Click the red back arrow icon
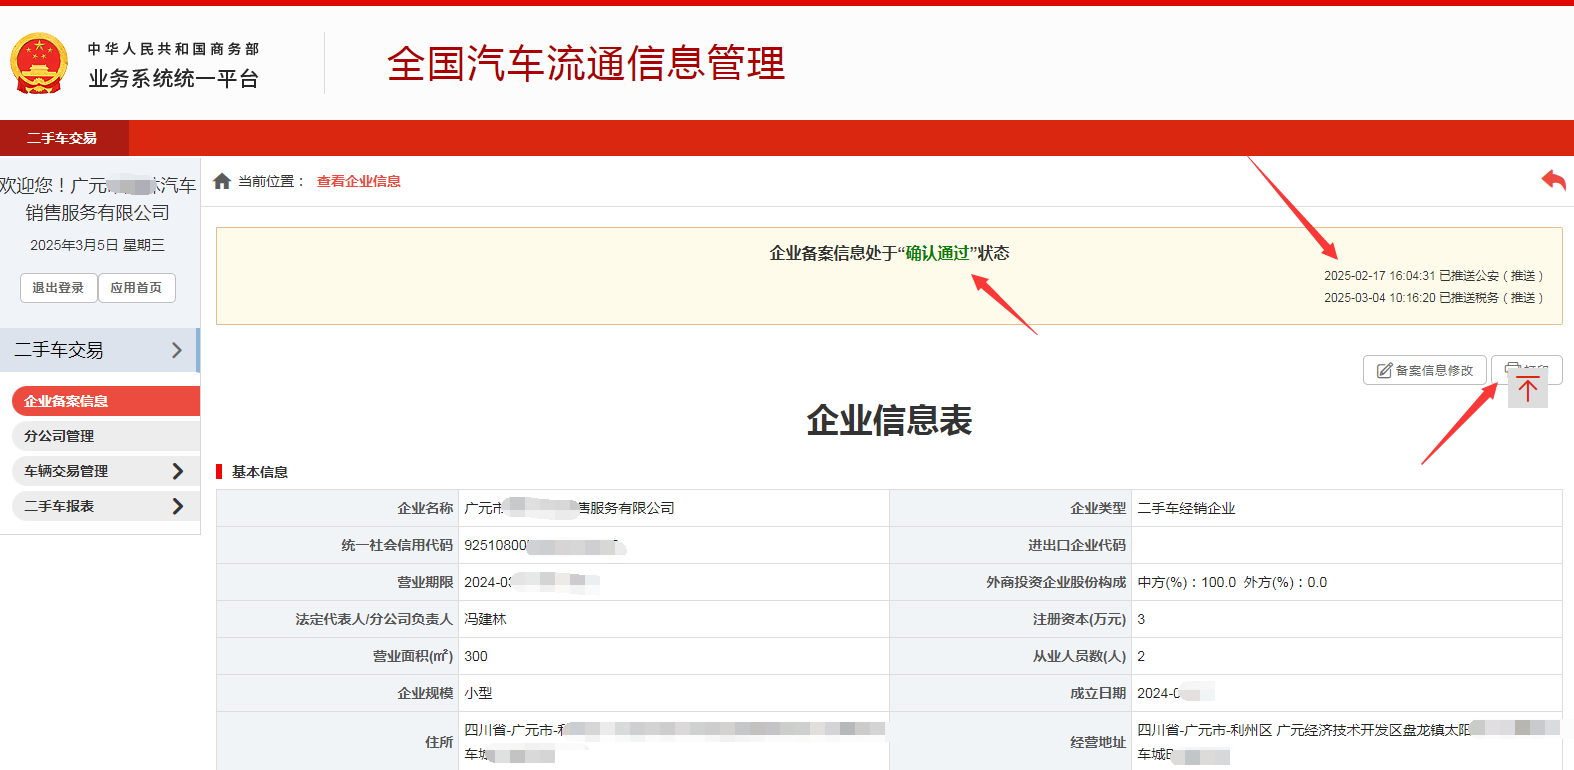The height and width of the screenshot is (770, 1574). [1553, 181]
